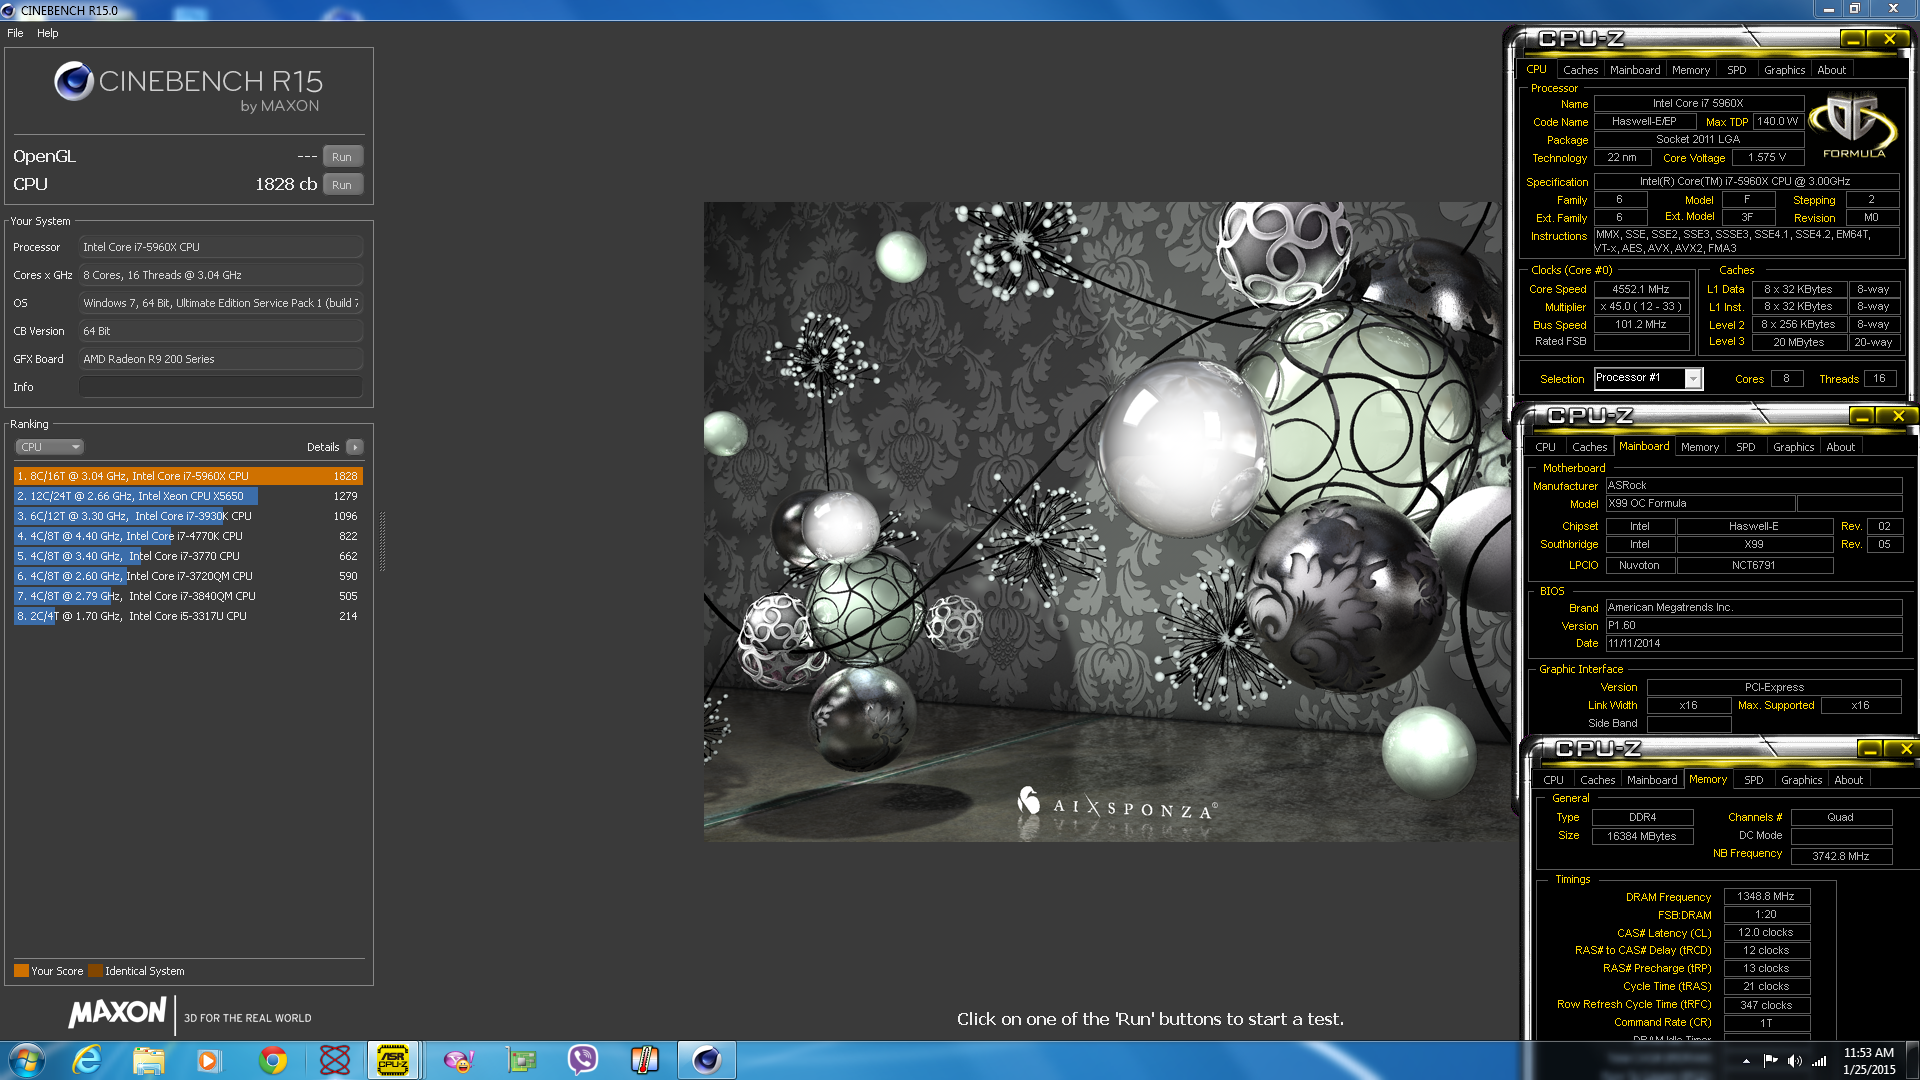Image resolution: width=1920 pixels, height=1080 pixels.
Task: Click Core Speed value 4552.1 MHz
Action: tap(1641, 289)
